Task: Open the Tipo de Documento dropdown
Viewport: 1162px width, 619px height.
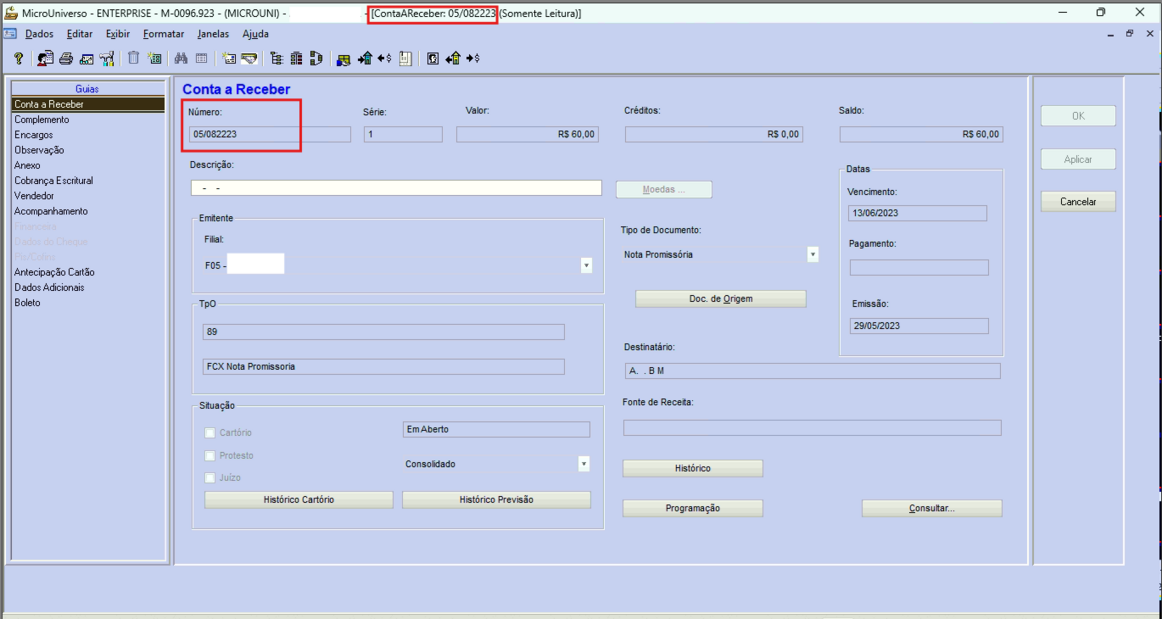Action: point(813,254)
